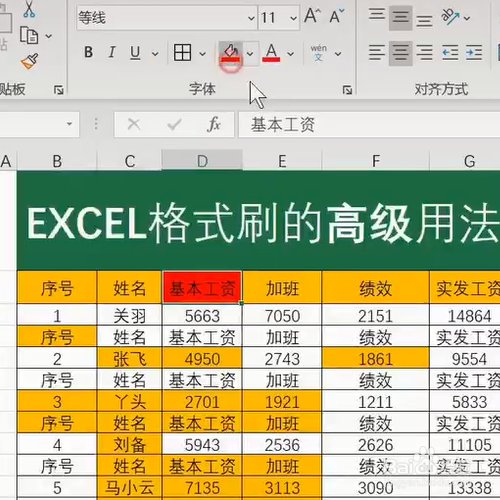Set bottom vertical alignment
The image size is (500, 500).
(424, 21)
